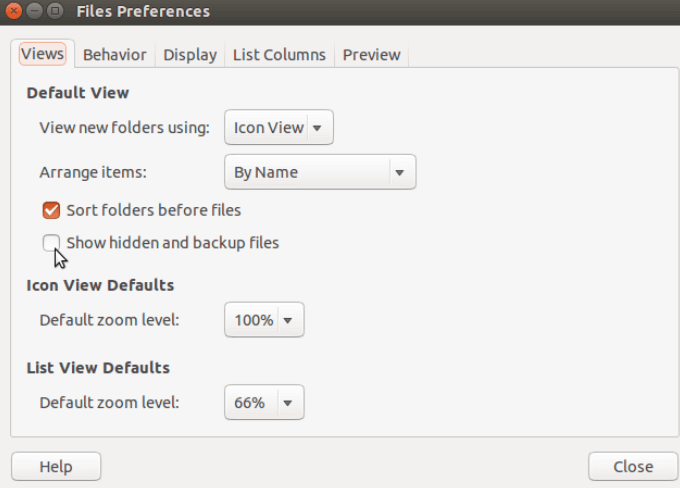Change the List View zoom level 66% dropdown
680x488 pixels.
pyautogui.click(x=264, y=403)
